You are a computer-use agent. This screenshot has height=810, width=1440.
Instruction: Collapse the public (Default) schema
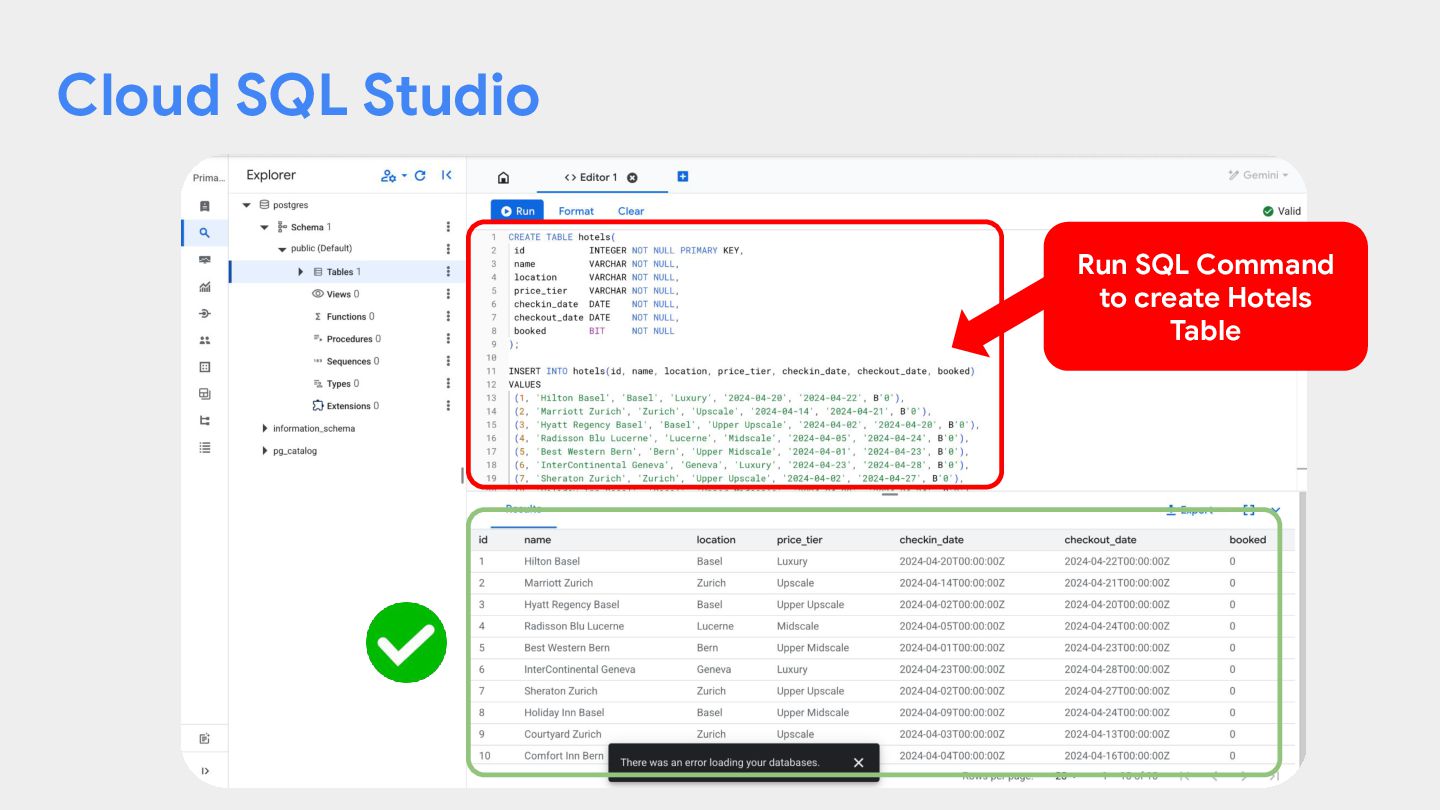click(x=283, y=249)
